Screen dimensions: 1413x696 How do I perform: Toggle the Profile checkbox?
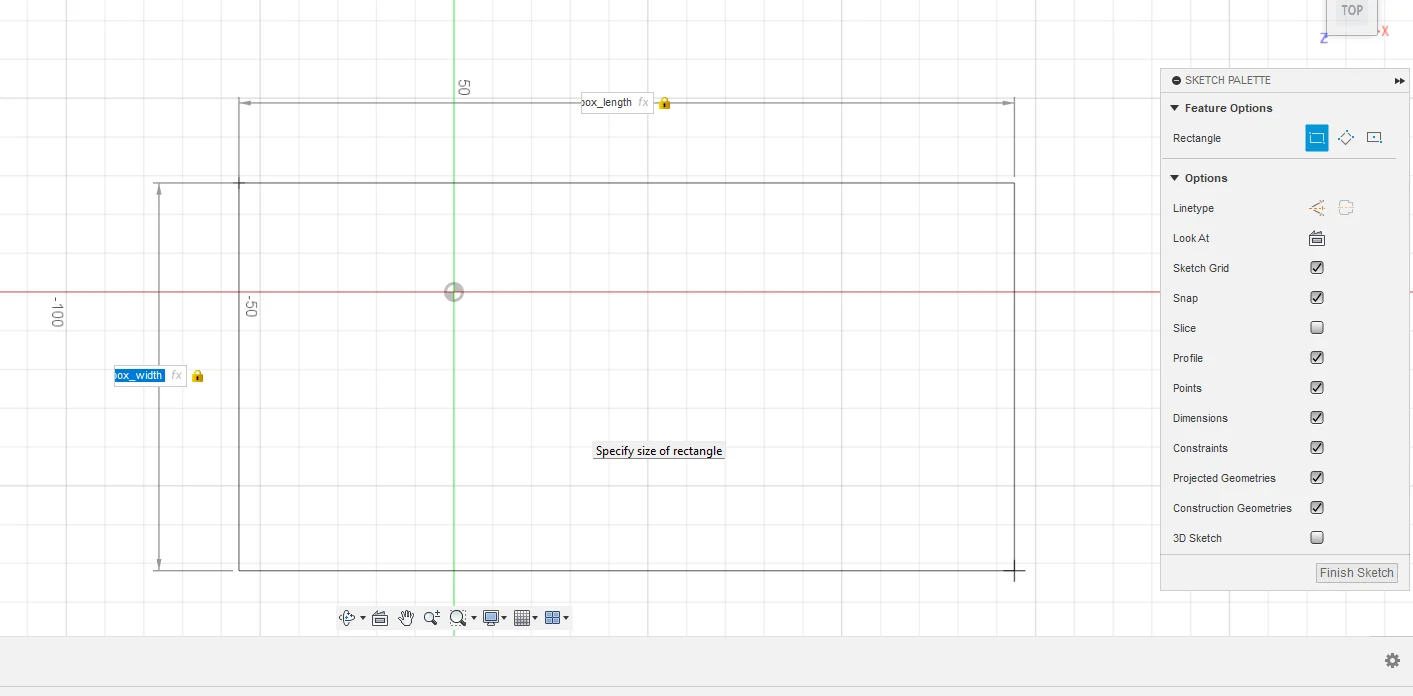point(1317,358)
